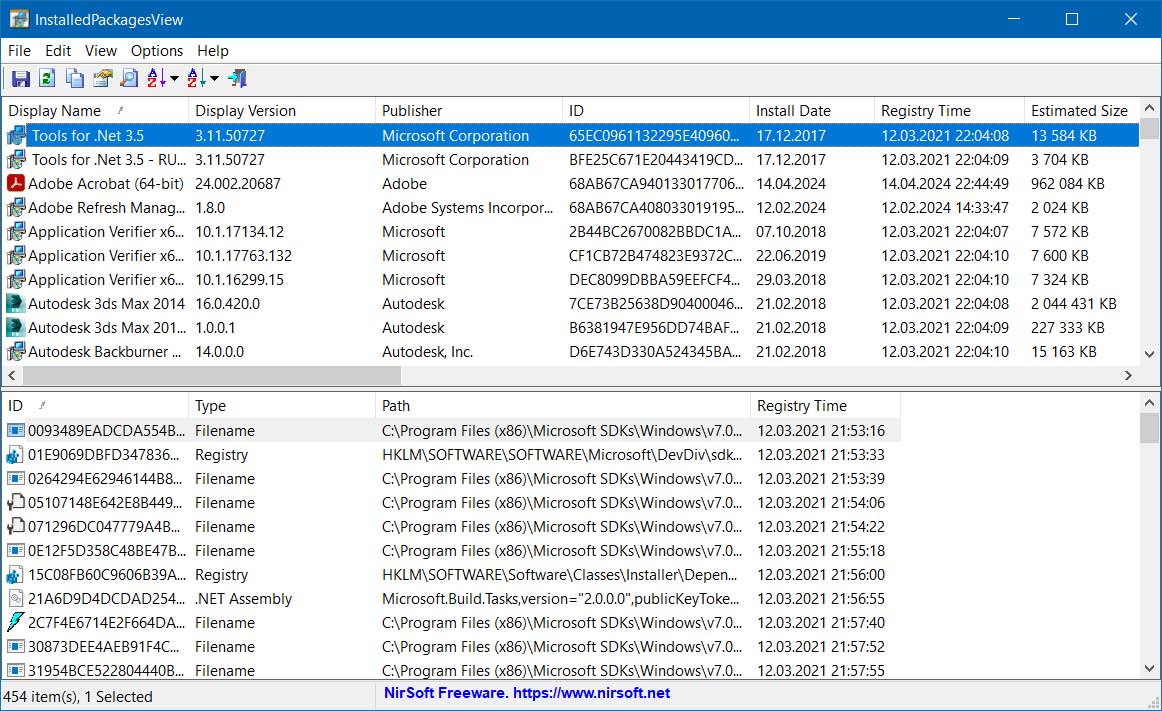Click the assembly icon beside 21A6D9D4DCDAD254
The width and height of the screenshot is (1162, 711).
(16, 598)
